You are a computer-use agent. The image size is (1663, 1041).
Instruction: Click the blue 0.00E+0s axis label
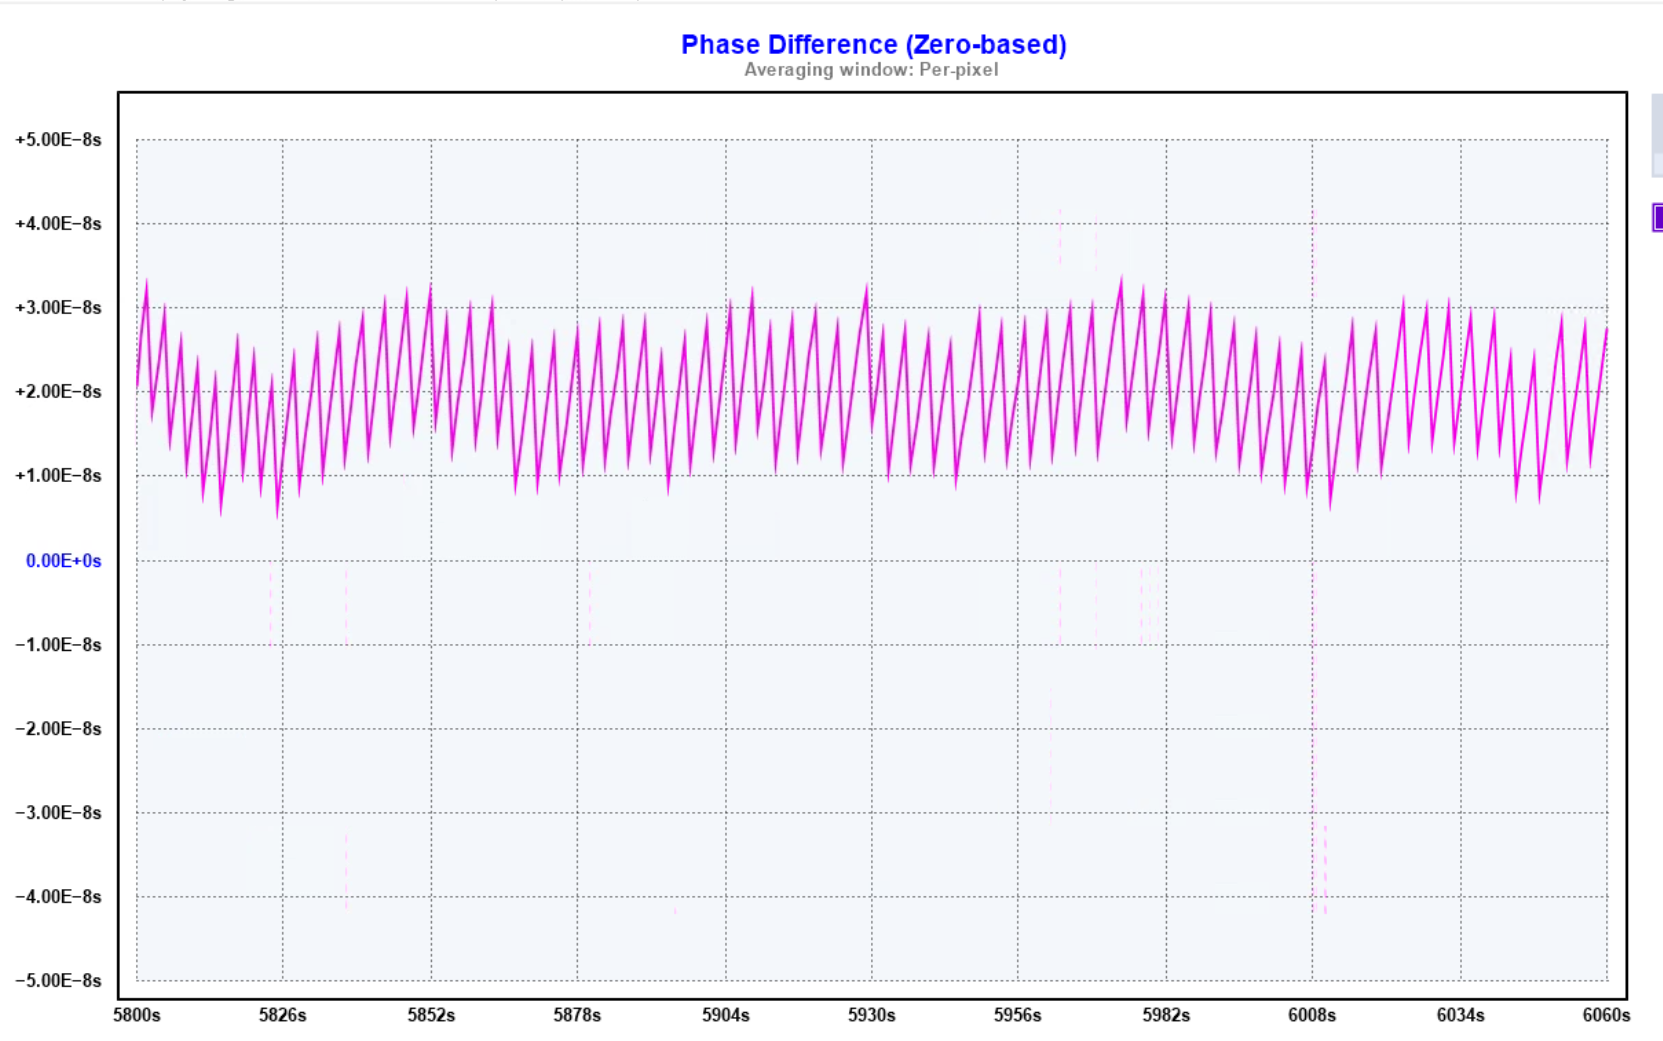pos(63,561)
